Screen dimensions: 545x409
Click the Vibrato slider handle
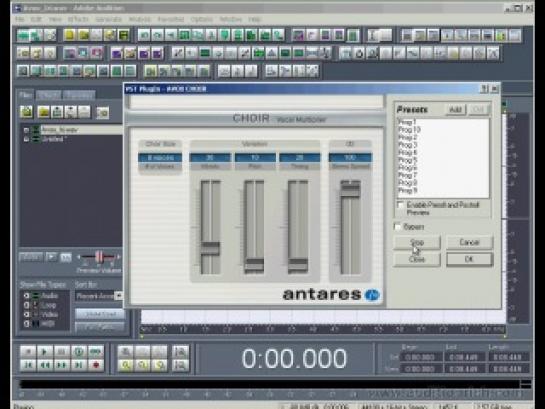[211, 248]
